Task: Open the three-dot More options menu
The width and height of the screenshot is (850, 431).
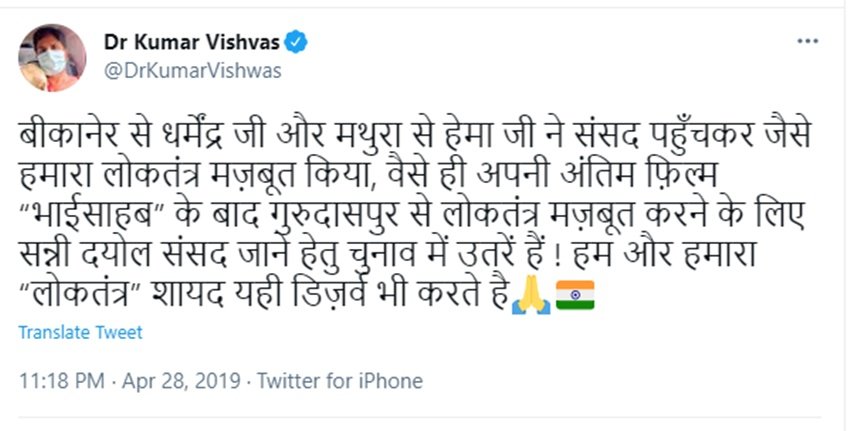Action: 807,43
